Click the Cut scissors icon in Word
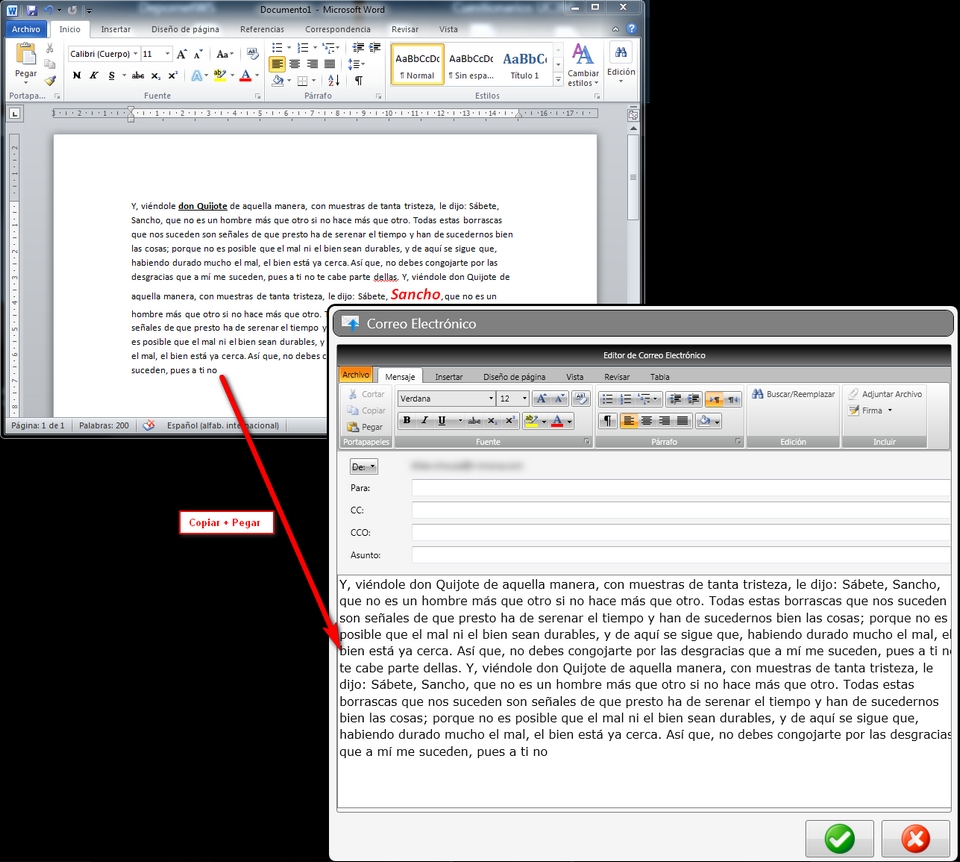 click(50, 48)
